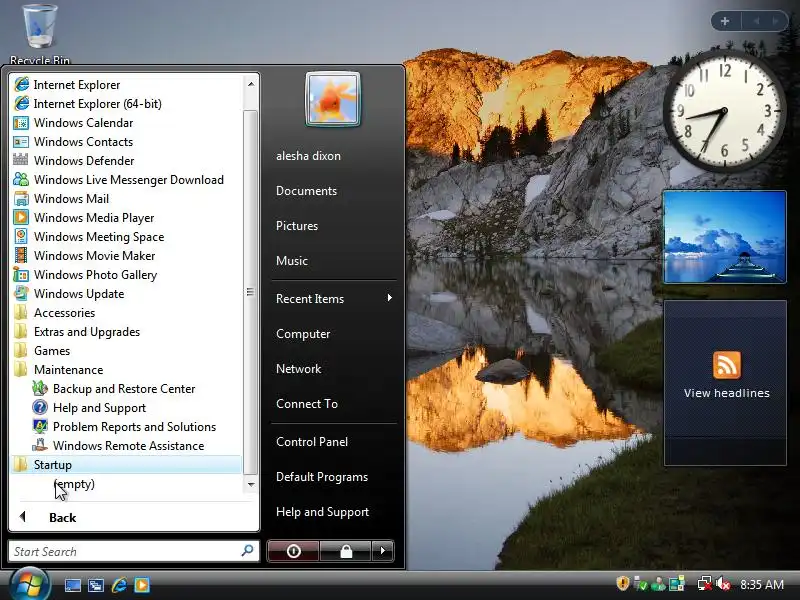Click the network disconnected tray icon
This screenshot has height=600, width=800.
(705, 584)
